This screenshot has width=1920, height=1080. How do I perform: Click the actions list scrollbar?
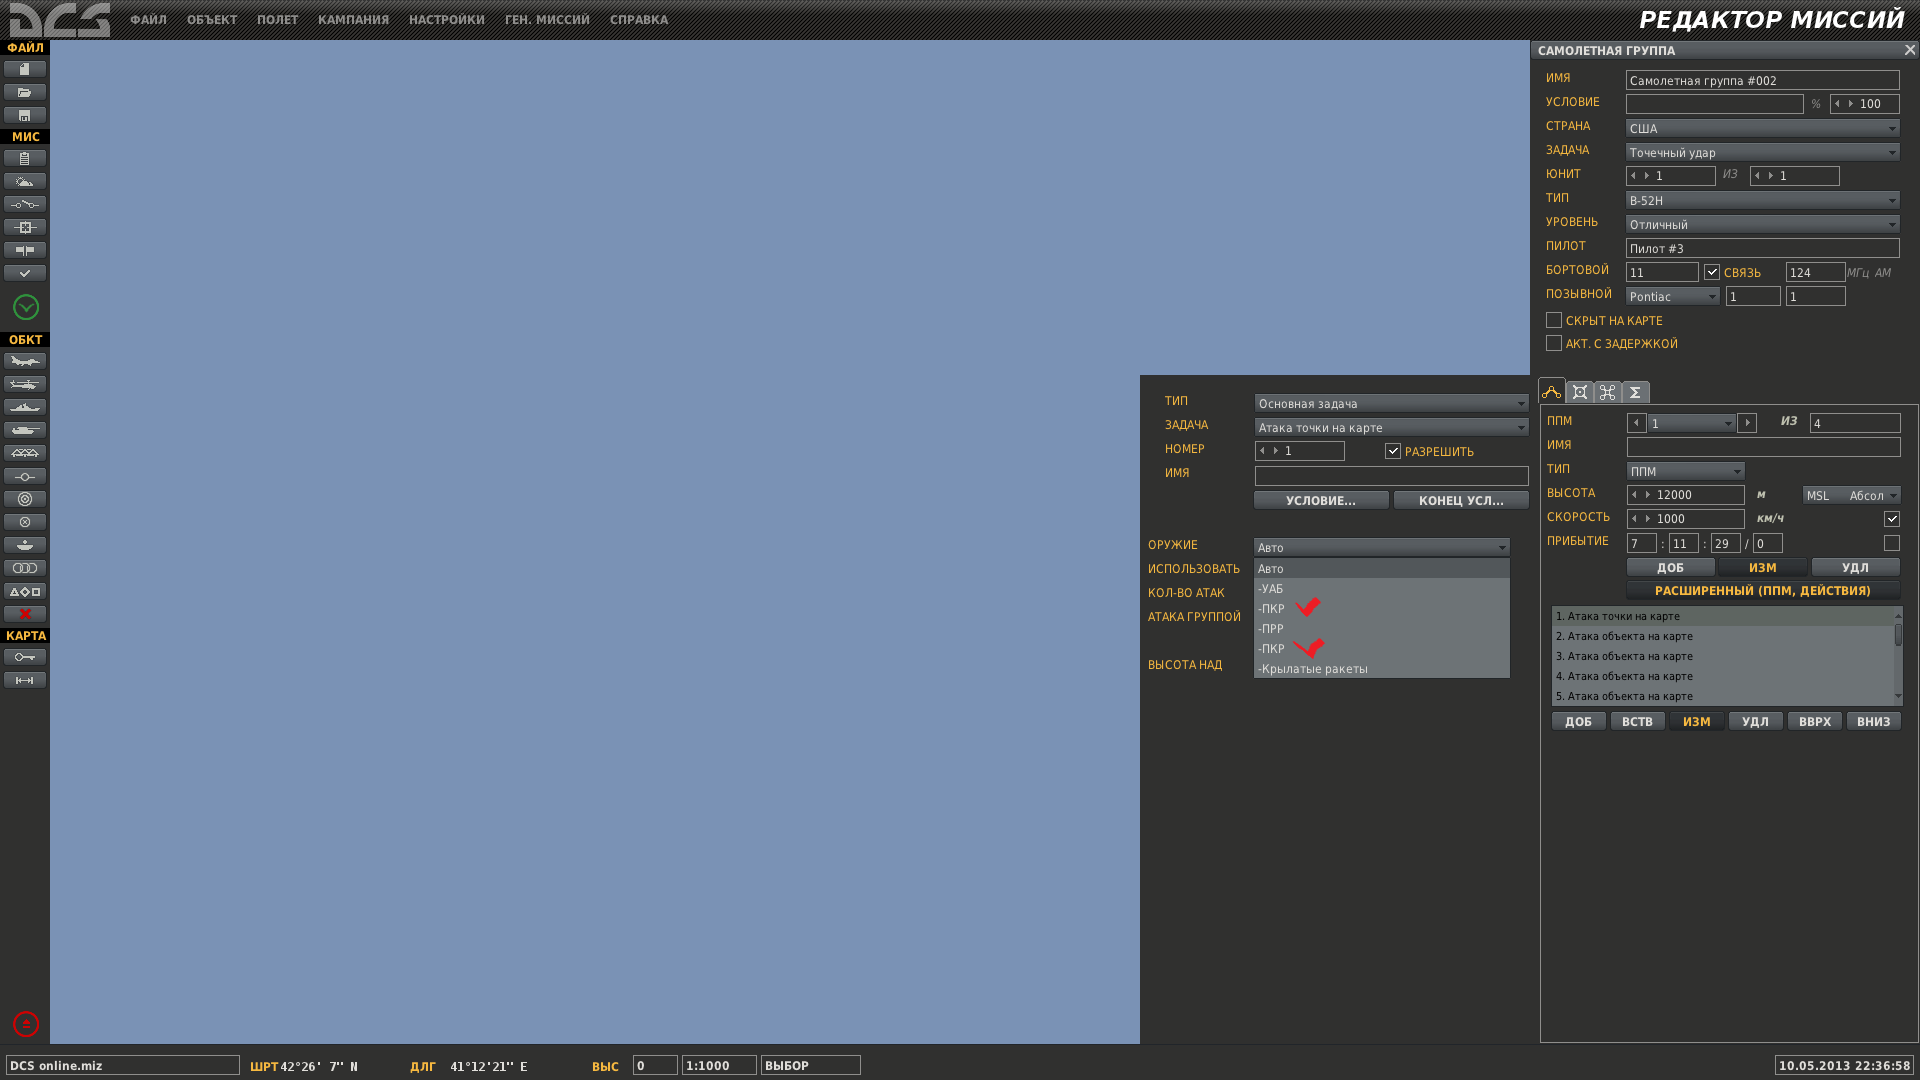[x=1898, y=656]
